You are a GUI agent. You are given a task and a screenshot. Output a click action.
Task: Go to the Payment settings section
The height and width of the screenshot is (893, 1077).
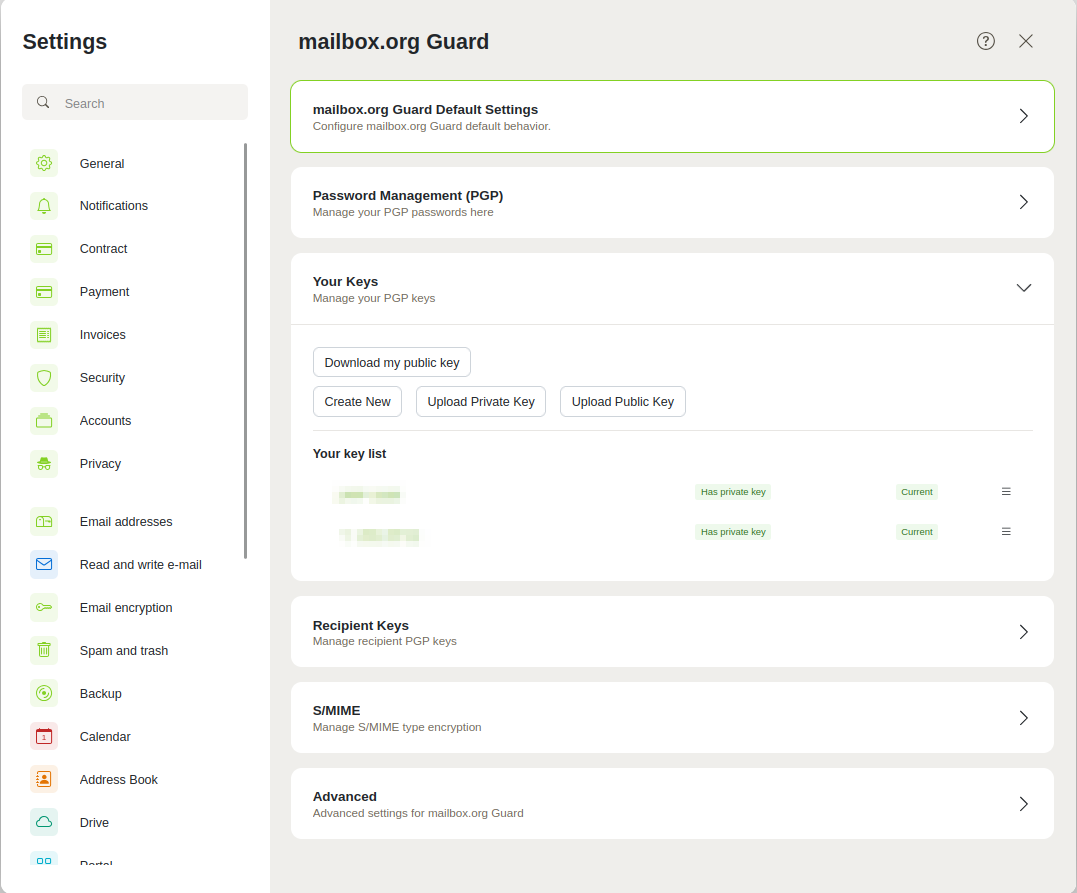(x=135, y=292)
